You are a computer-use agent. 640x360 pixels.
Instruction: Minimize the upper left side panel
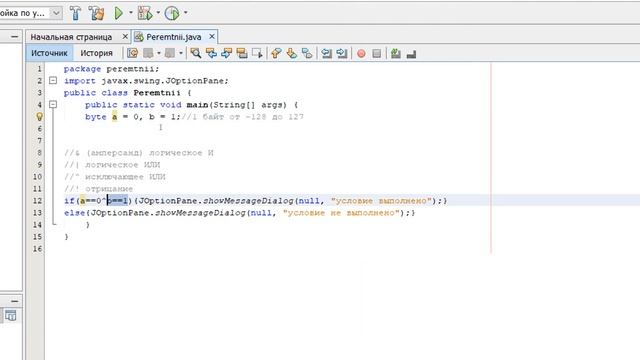(15, 37)
